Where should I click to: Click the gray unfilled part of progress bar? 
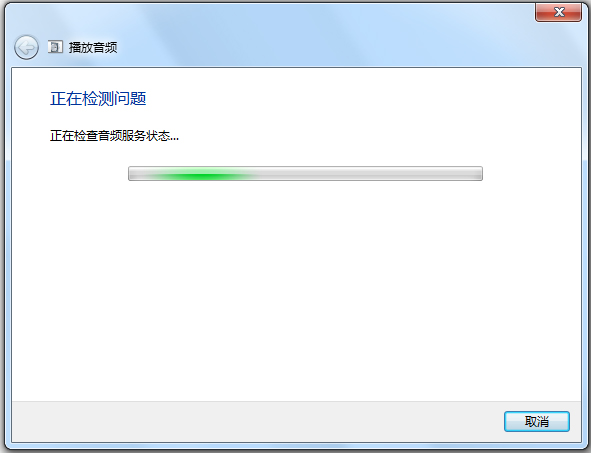coord(369,174)
